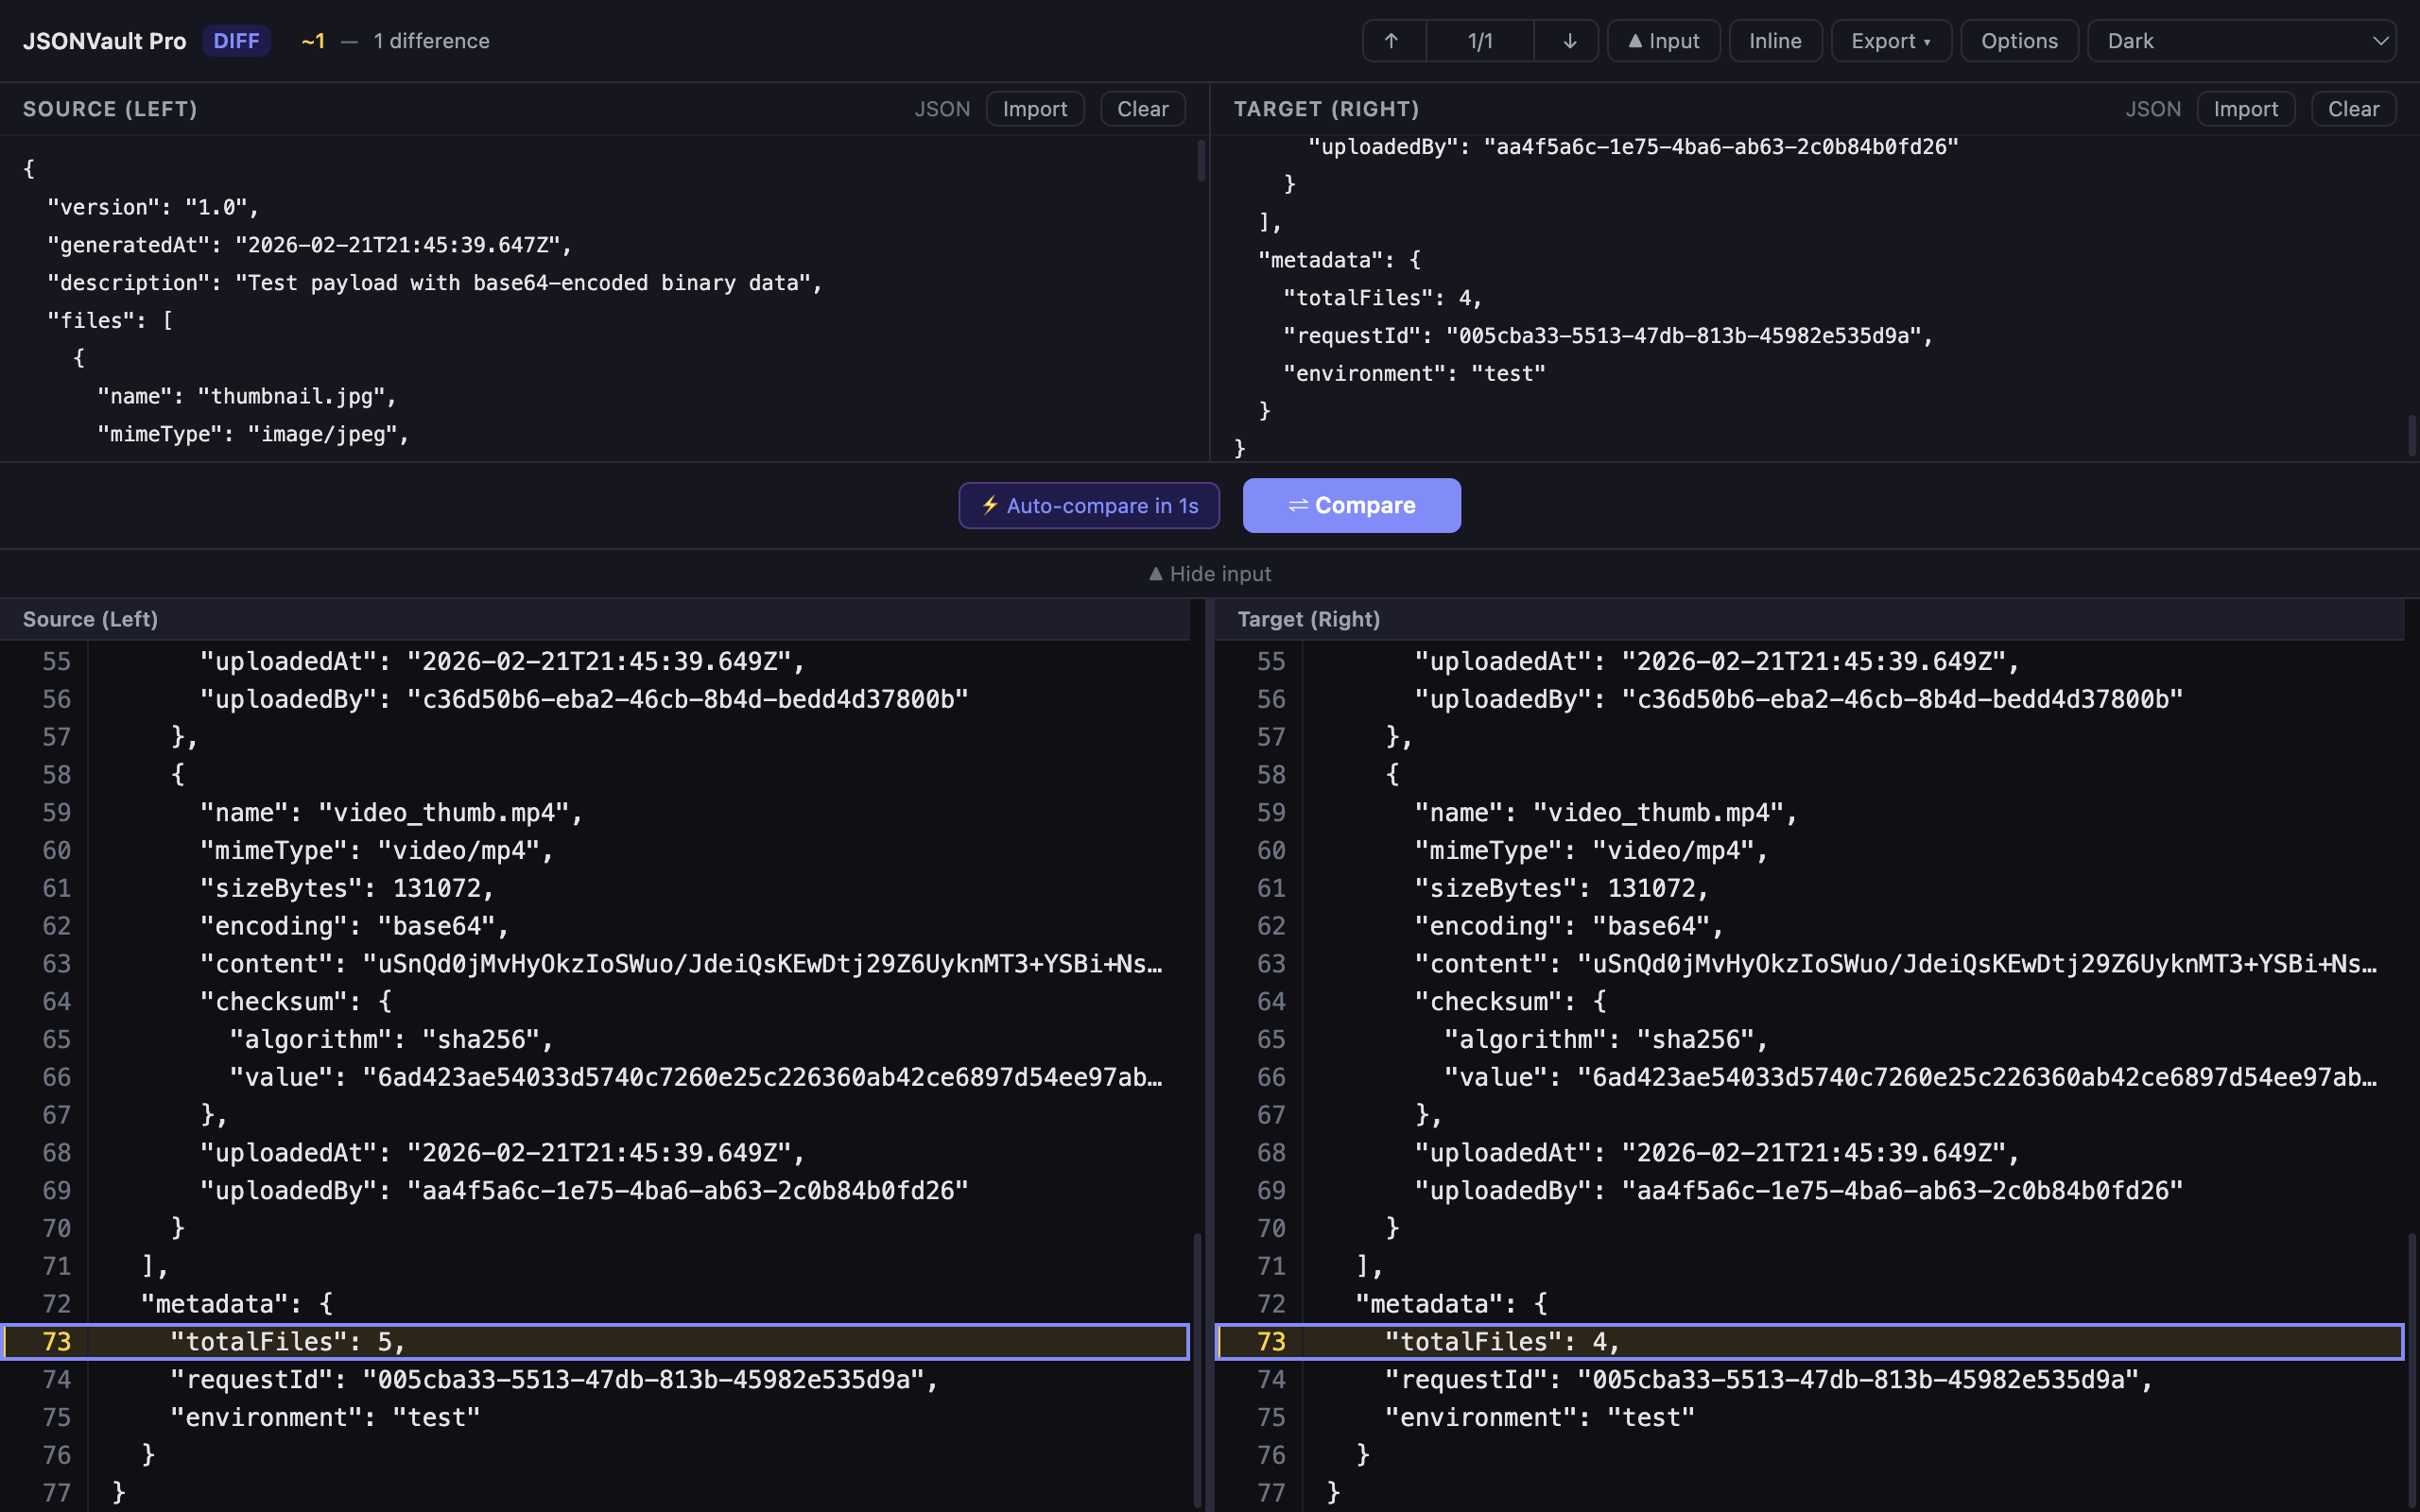Click the 1/1 difference counter
The width and height of the screenshot is (2420, 1512).
coord(1480,41)
